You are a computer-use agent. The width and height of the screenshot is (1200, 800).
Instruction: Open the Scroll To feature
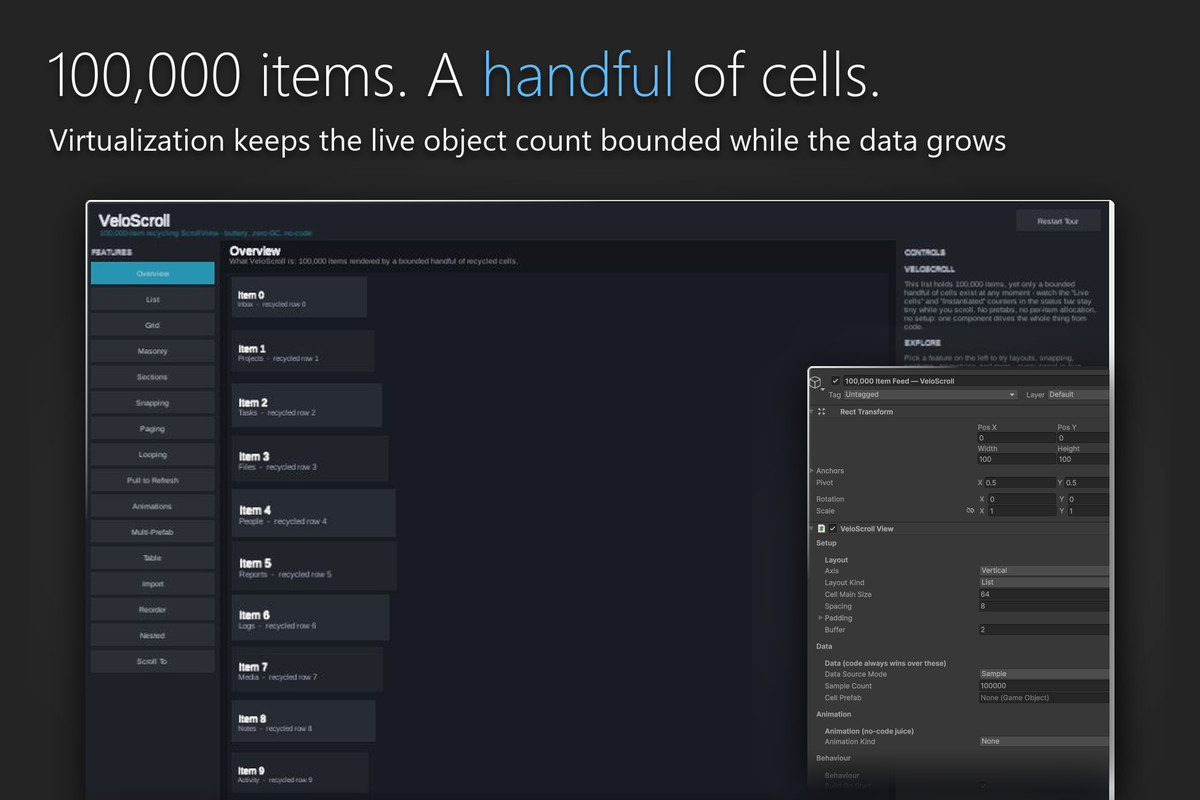click(152, 661)
